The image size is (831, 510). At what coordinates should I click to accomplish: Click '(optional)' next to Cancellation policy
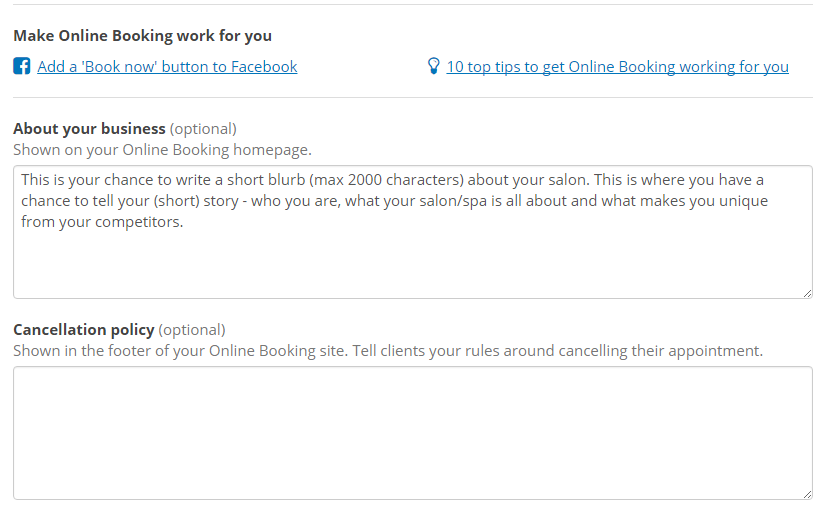pyautogui.click(x=192, y=330)
